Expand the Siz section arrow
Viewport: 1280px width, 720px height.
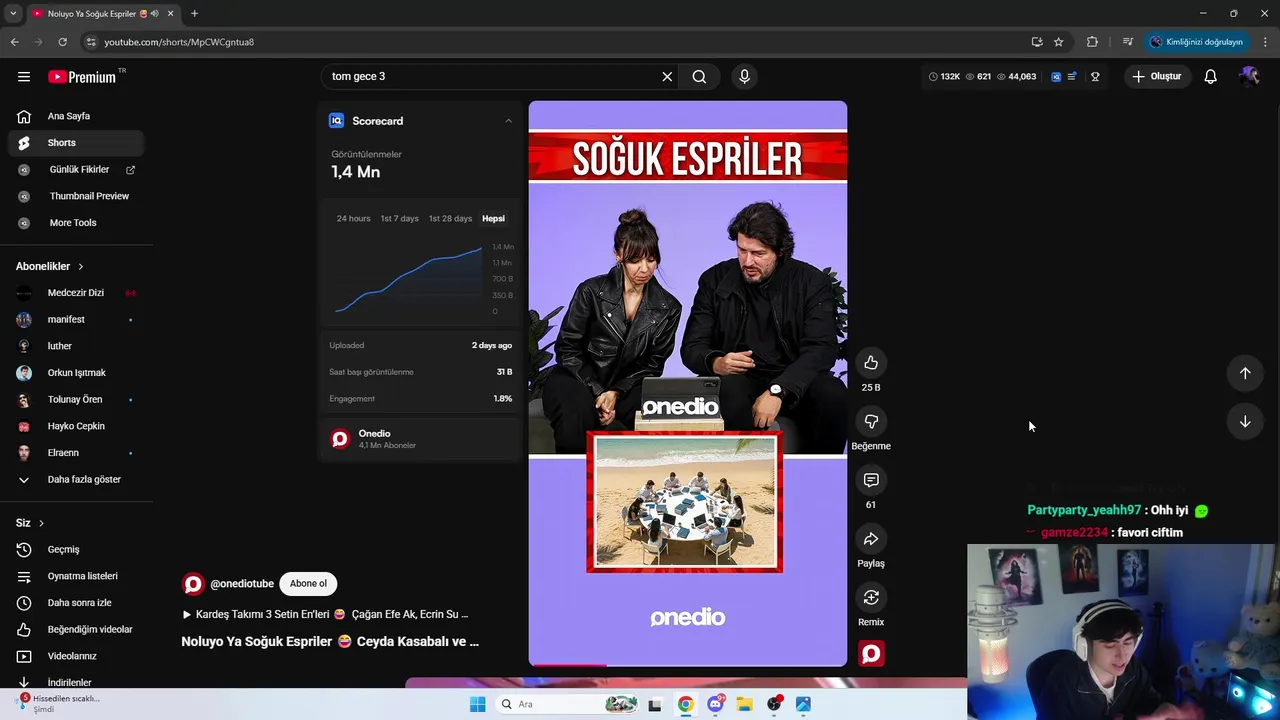click(41, 523)
